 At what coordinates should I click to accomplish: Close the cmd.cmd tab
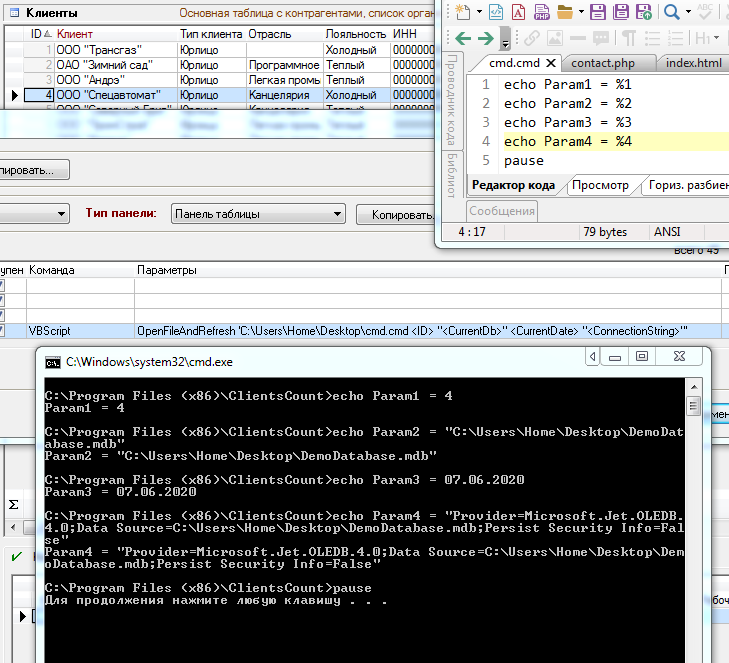coord(552,63)
